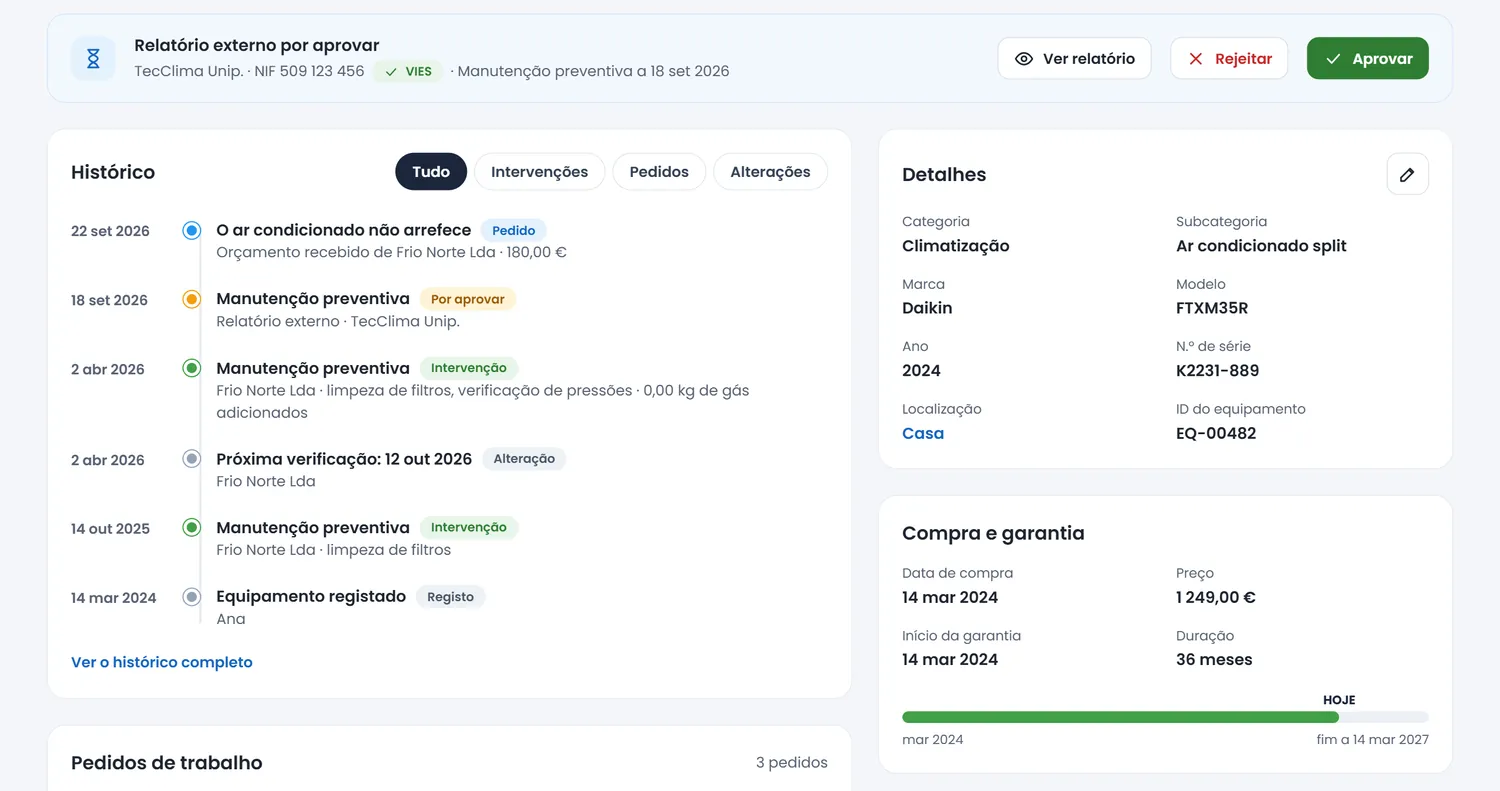Click the 'Registo' badge
1500x791 pixels.
coord(450,597)
